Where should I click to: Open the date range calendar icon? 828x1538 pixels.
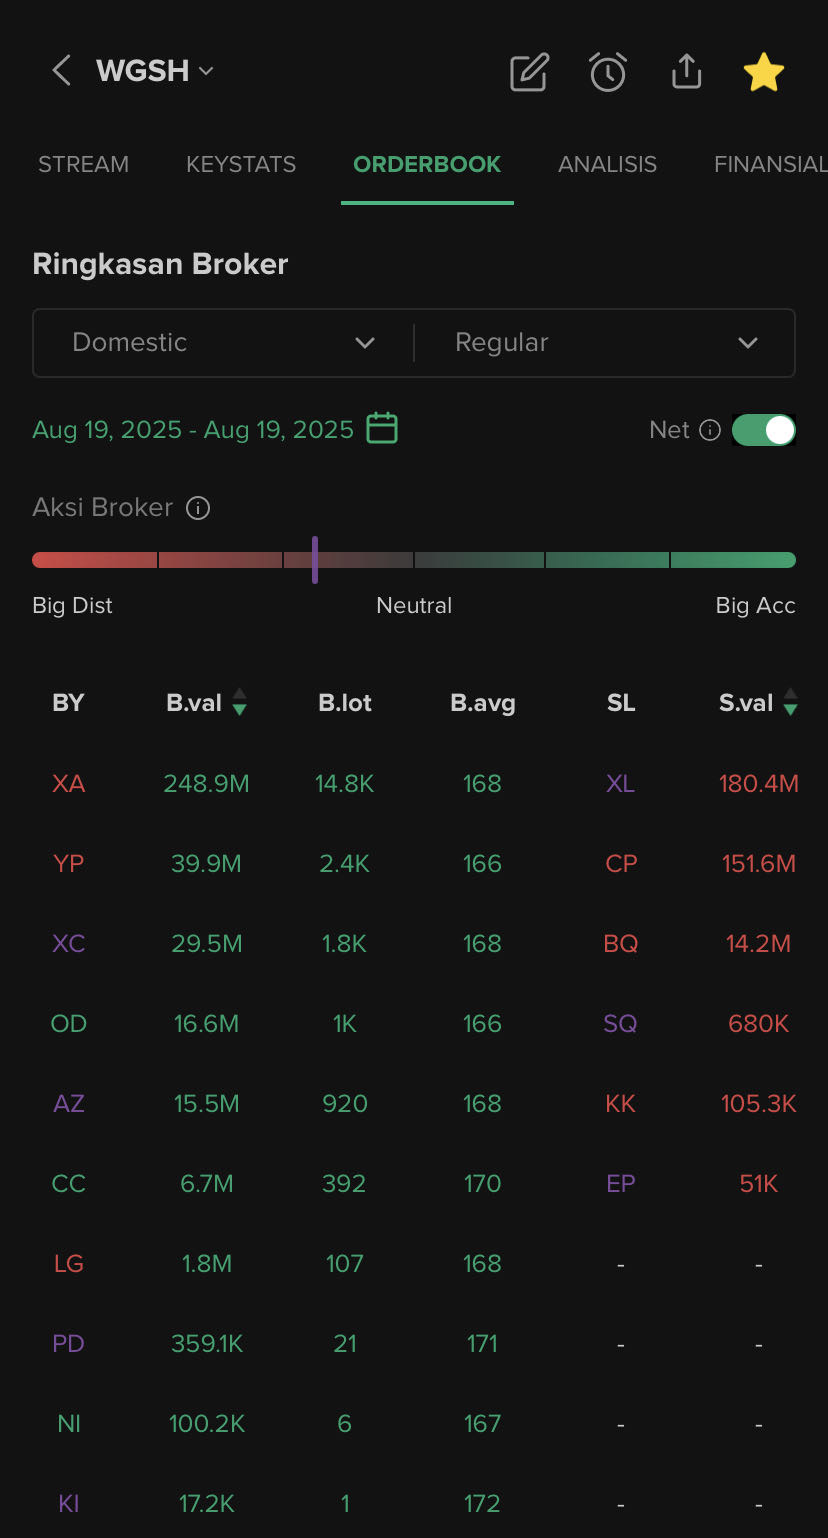click(382, 429)
